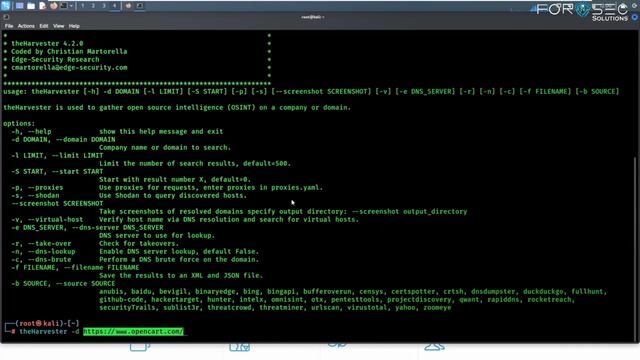This screenshot has height=360, width=640.
Task: Click the OSINT description sentence
Action: pyautogui.click(x=177, y=108)
